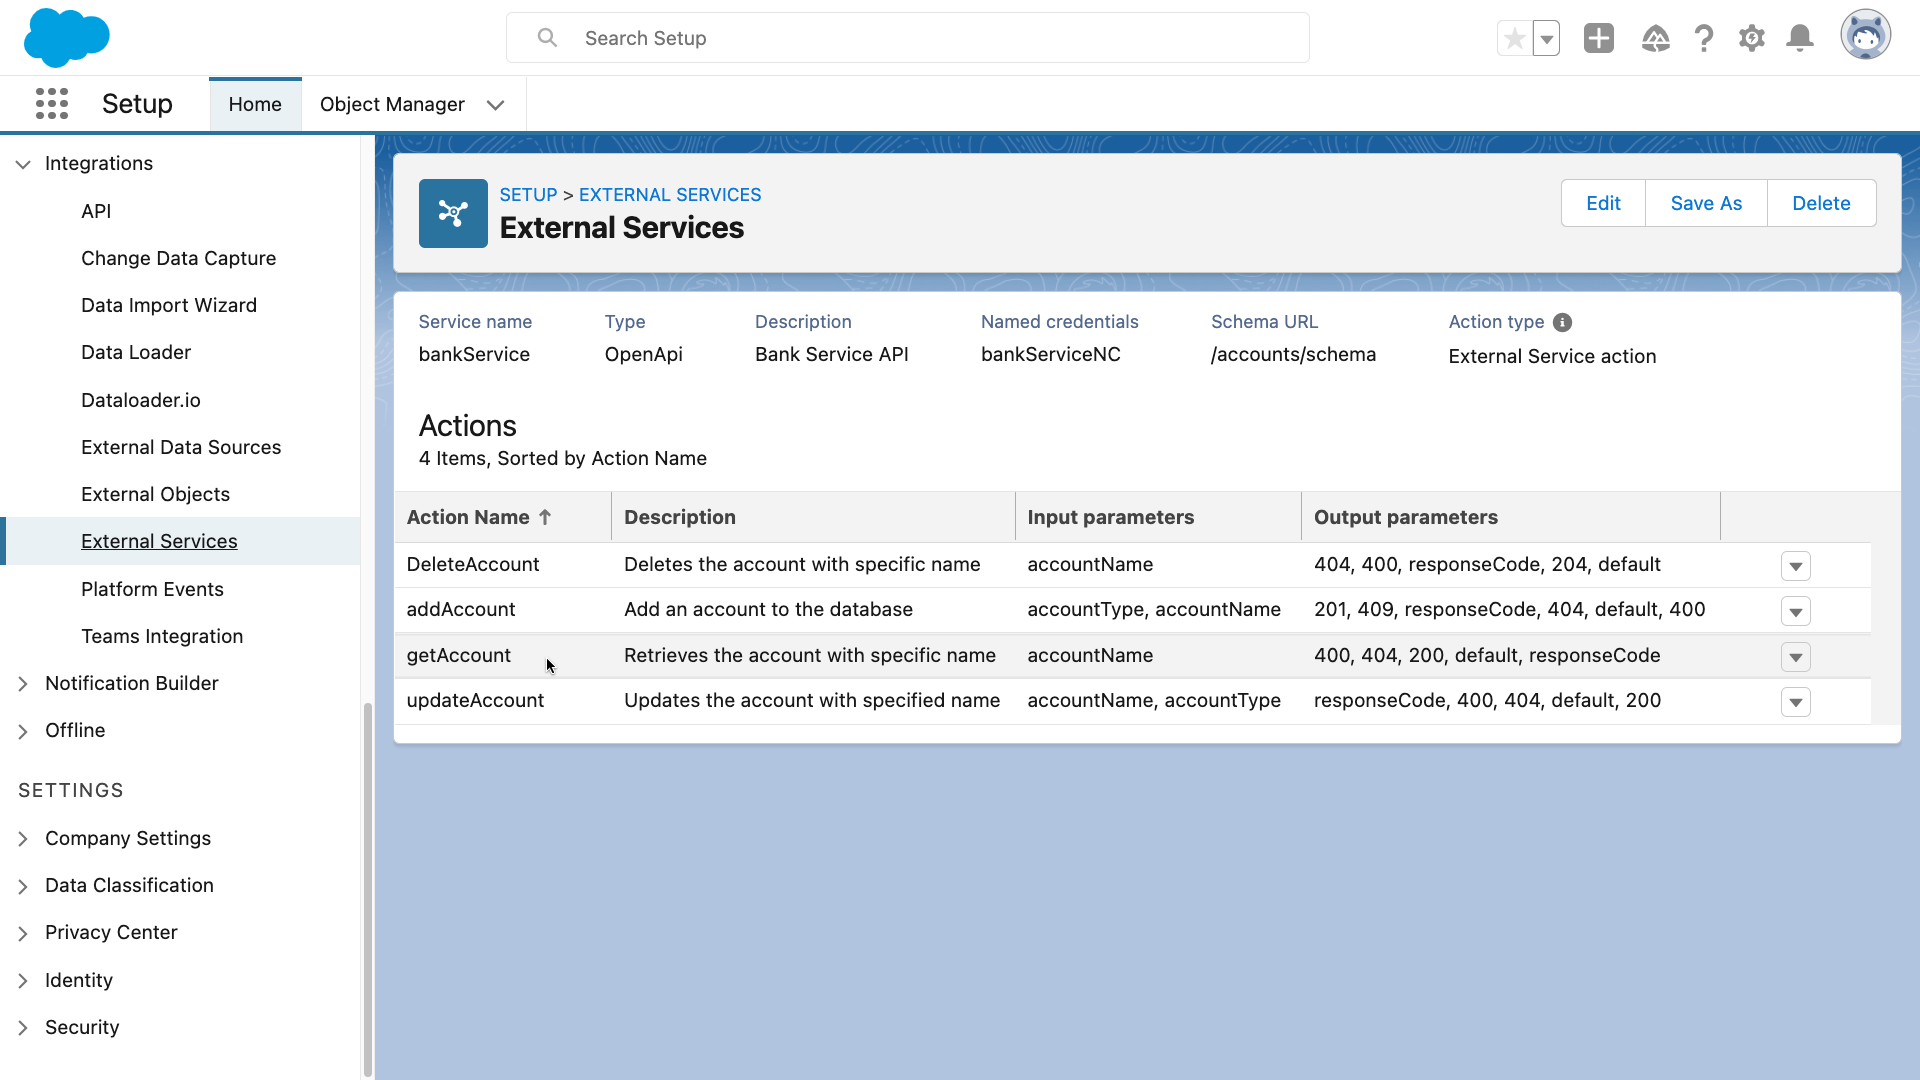
Task: Expand the Security section
Action: point(22,1027)
